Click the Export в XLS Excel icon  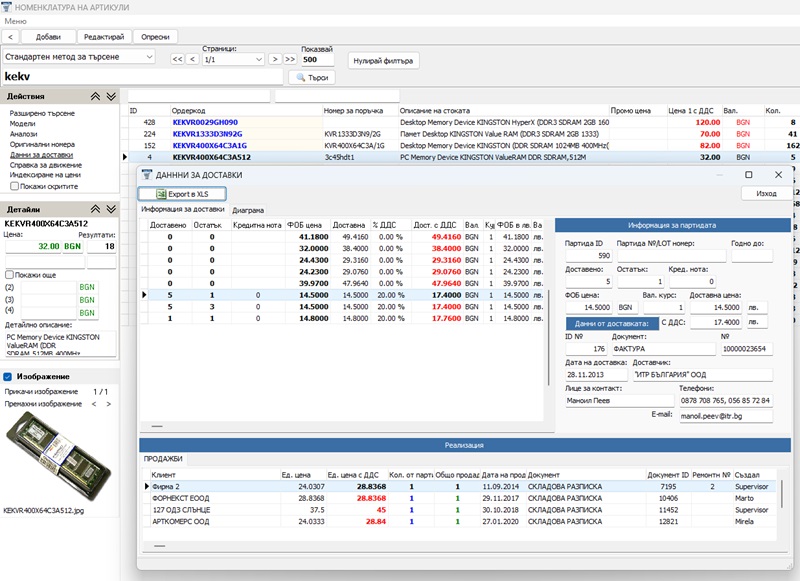point(161,194)
